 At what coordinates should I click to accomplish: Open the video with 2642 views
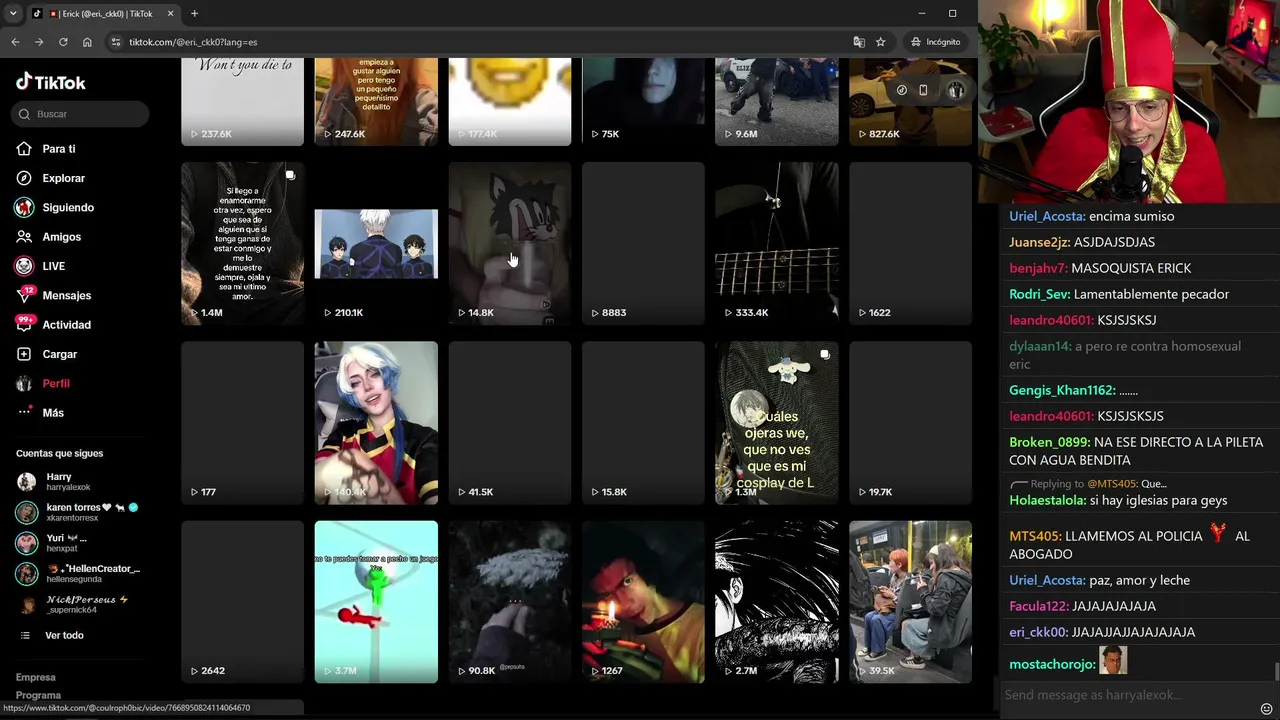pos(242,602)
